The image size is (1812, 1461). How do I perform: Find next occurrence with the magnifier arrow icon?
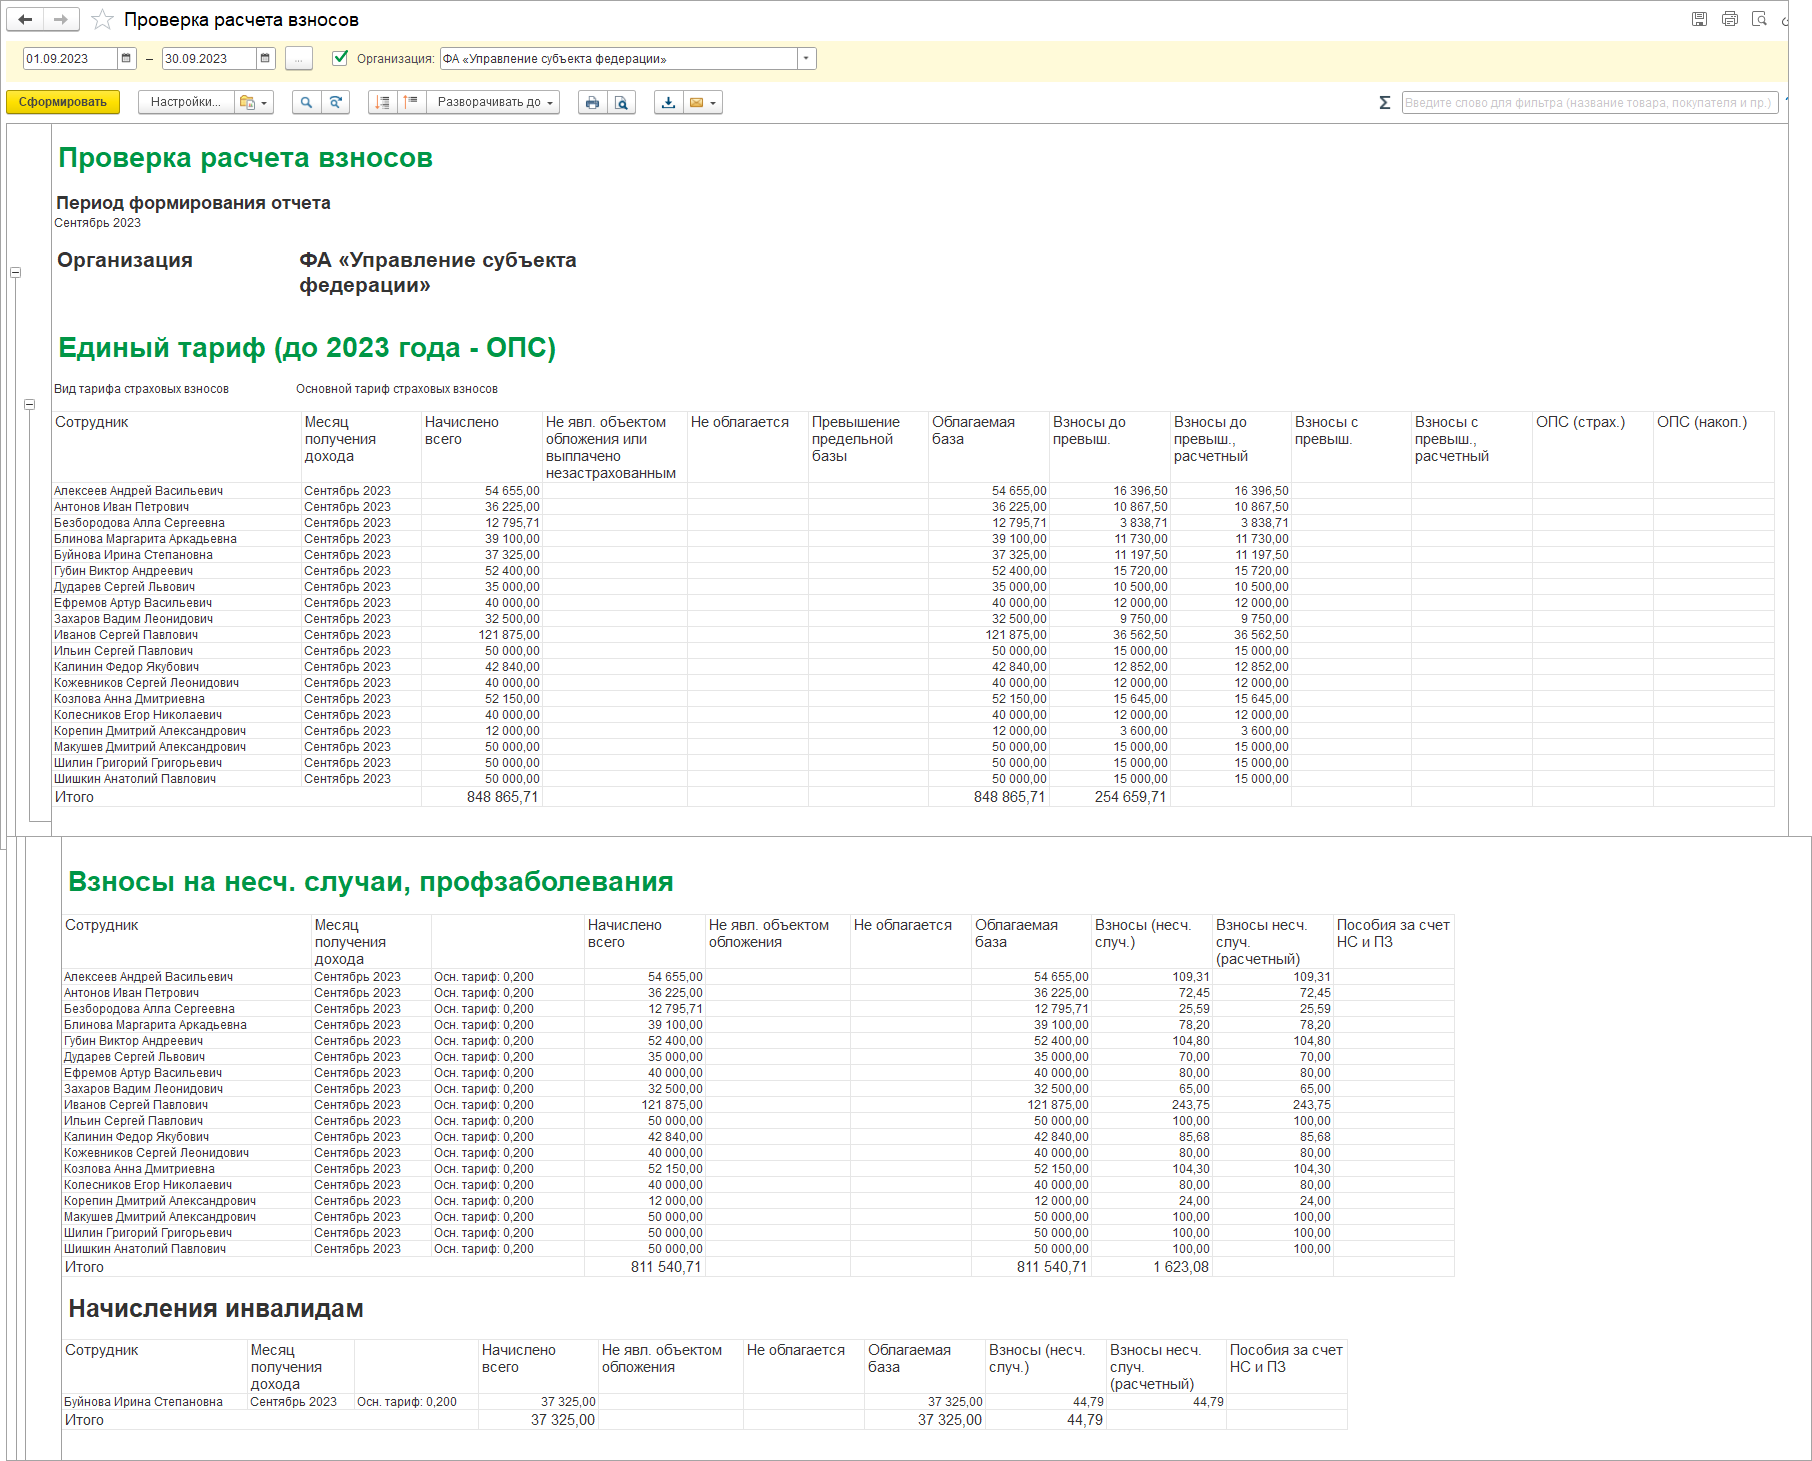(336, 102)
